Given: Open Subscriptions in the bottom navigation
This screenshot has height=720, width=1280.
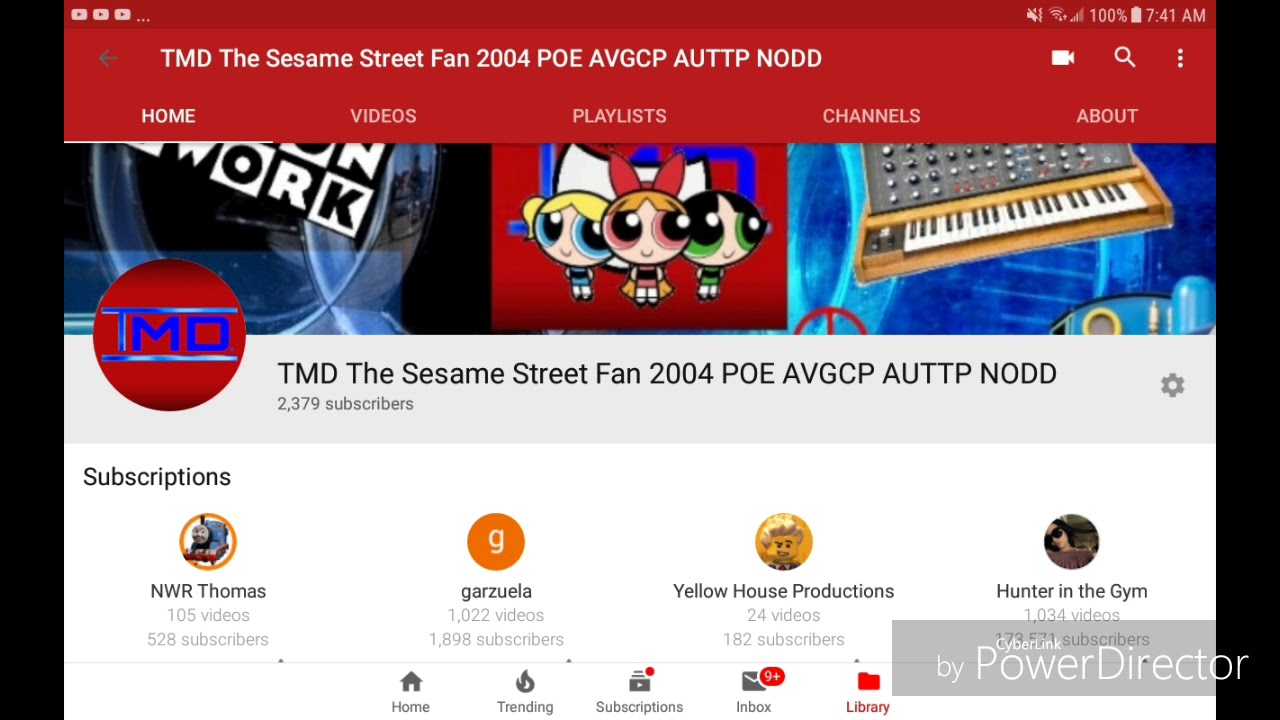Looking at the screenshot, I should [640, 692].
